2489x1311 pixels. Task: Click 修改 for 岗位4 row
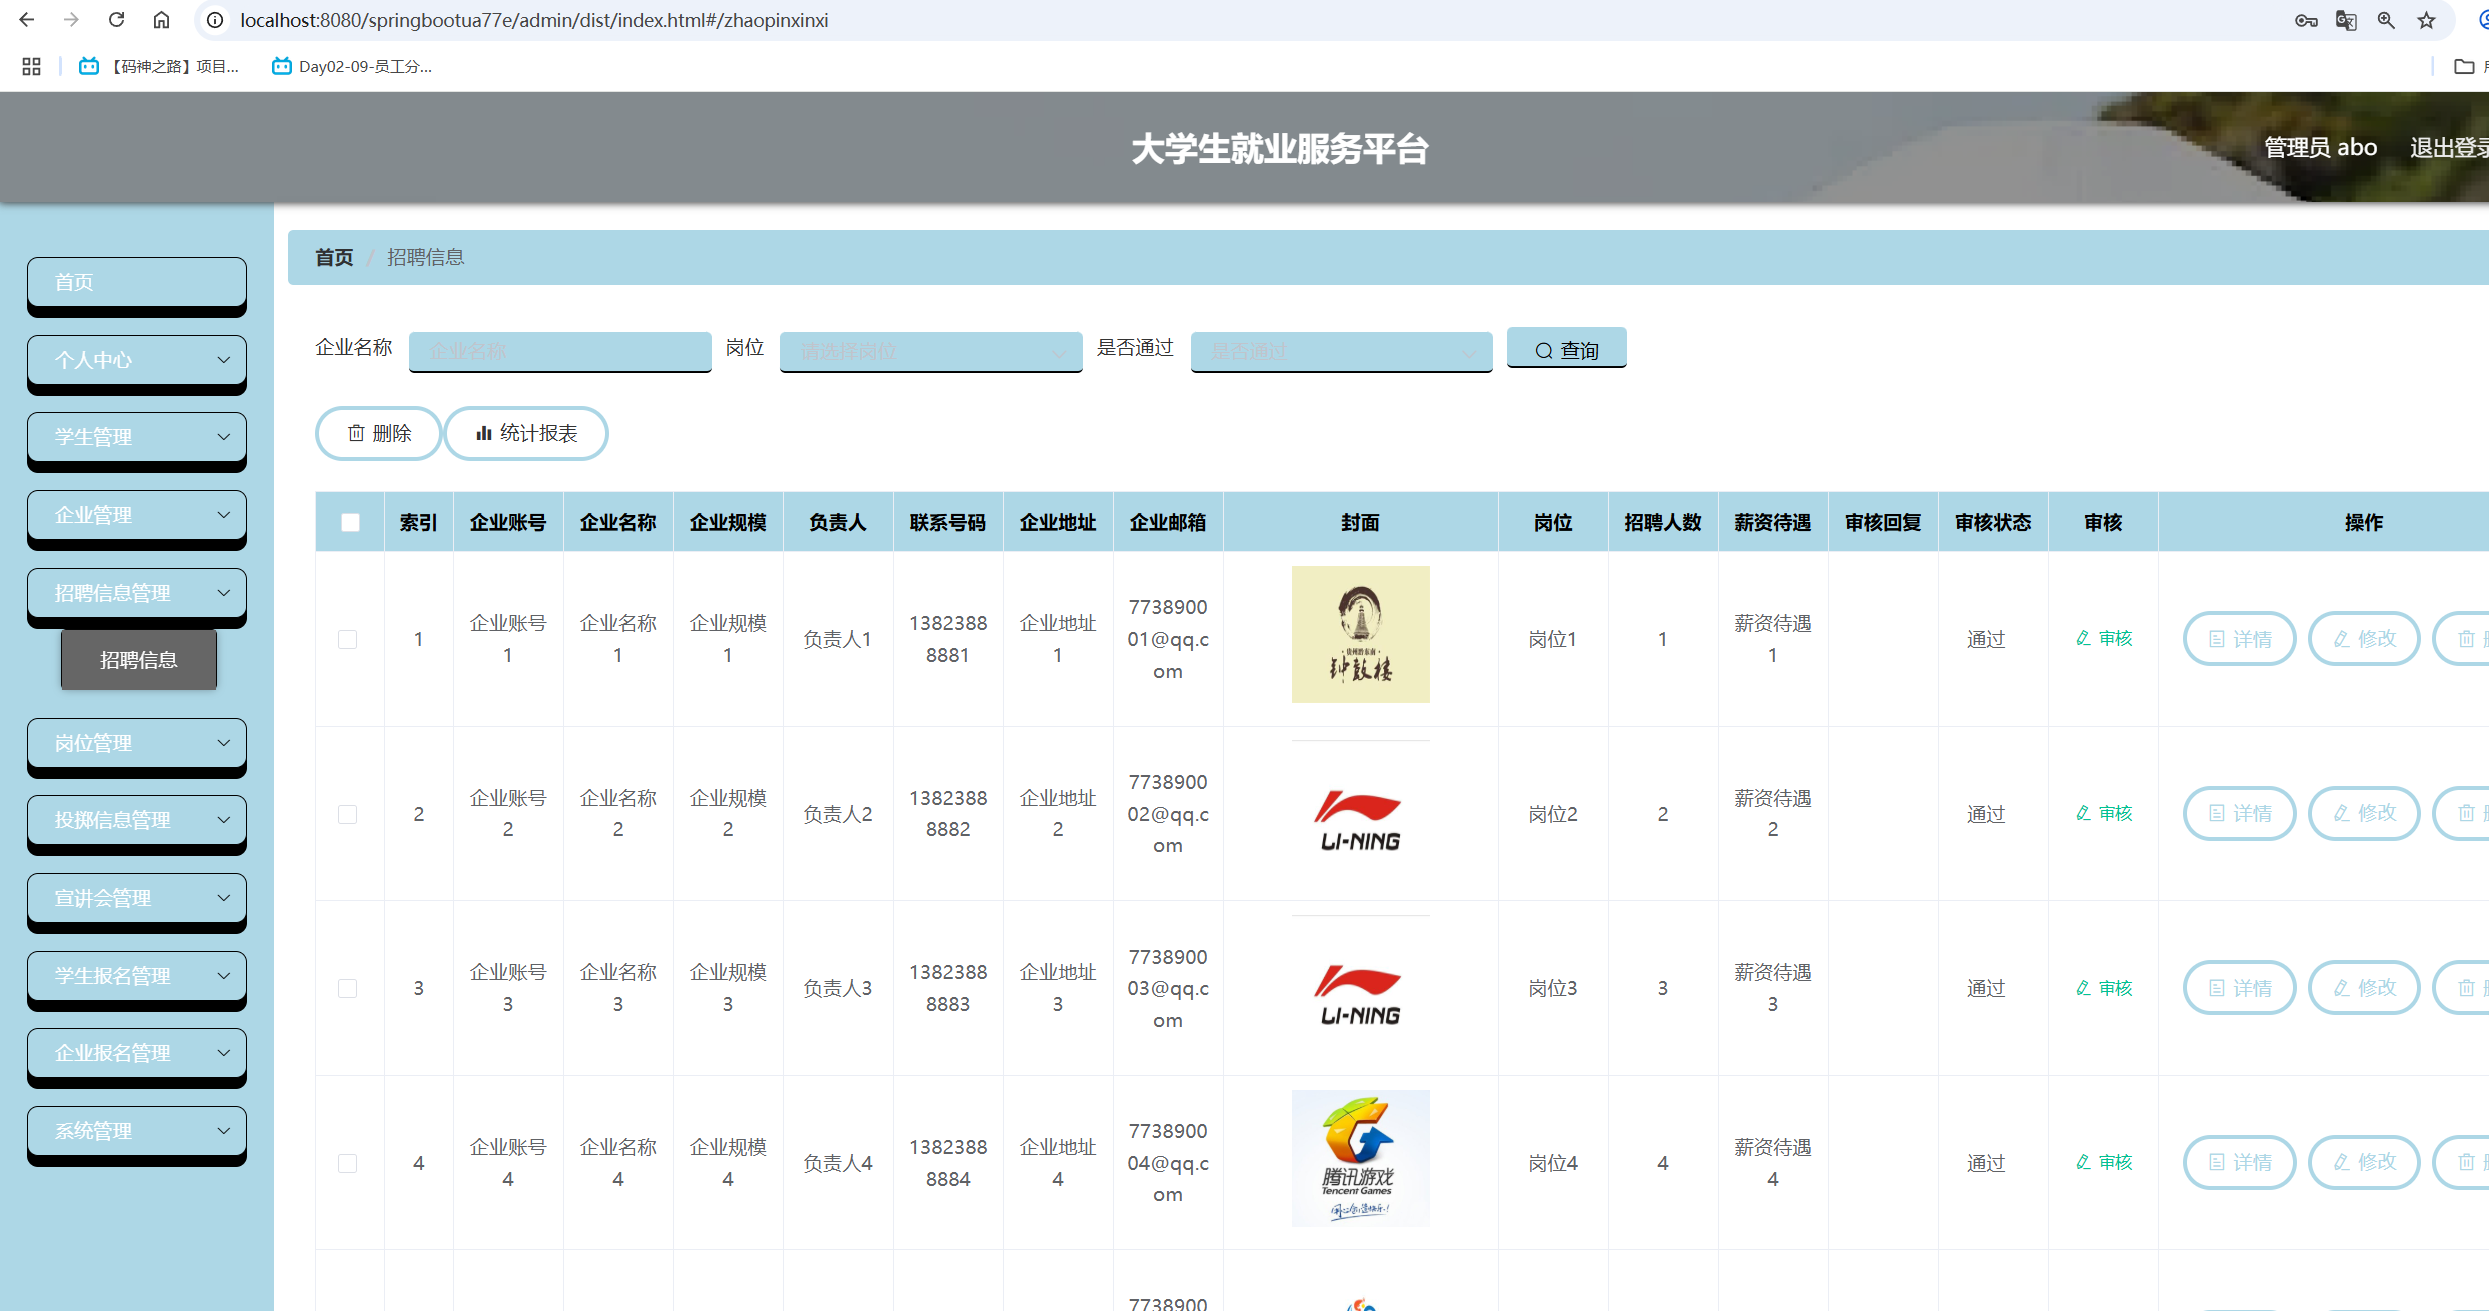click(x=2364, y=1162)
